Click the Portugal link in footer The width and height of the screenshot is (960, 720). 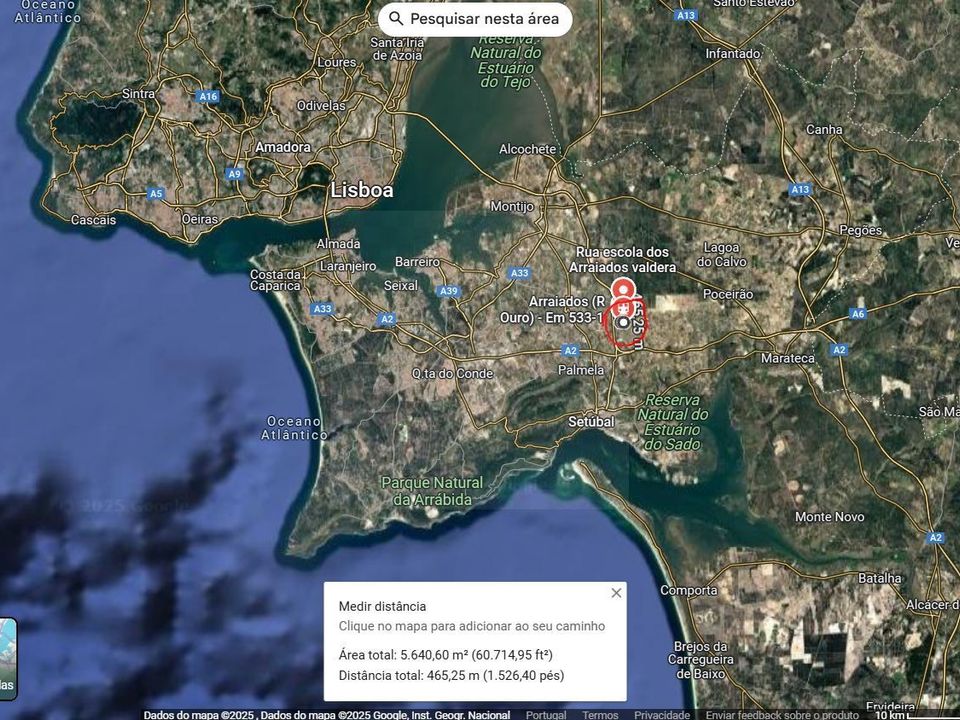[546, 714]
